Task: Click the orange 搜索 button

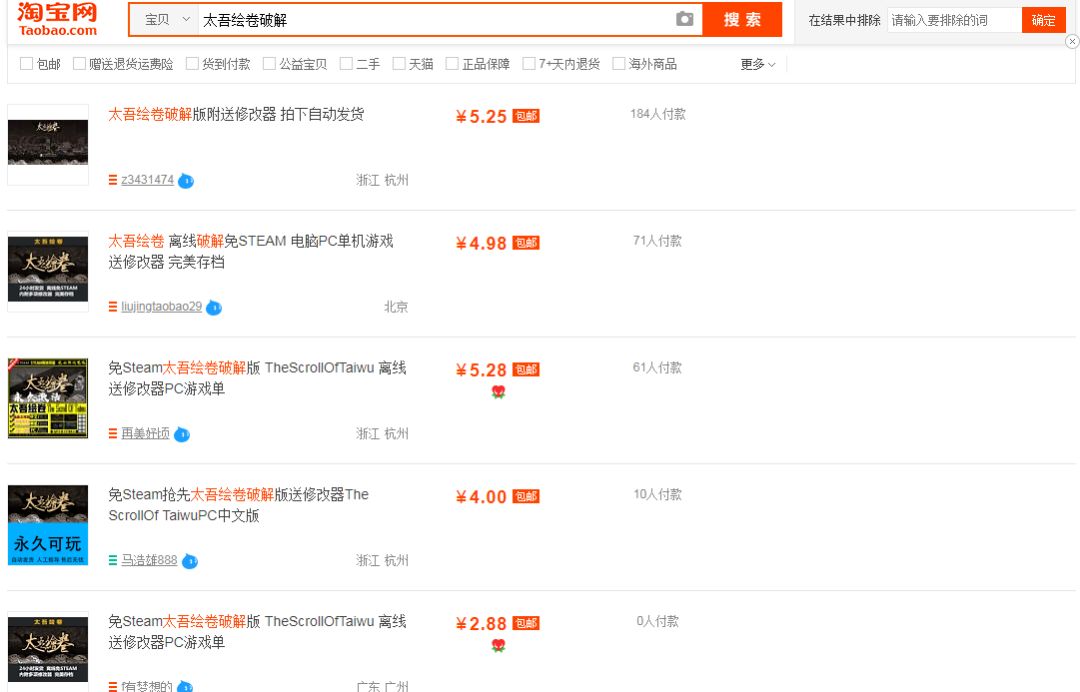Action: [742, 19]
